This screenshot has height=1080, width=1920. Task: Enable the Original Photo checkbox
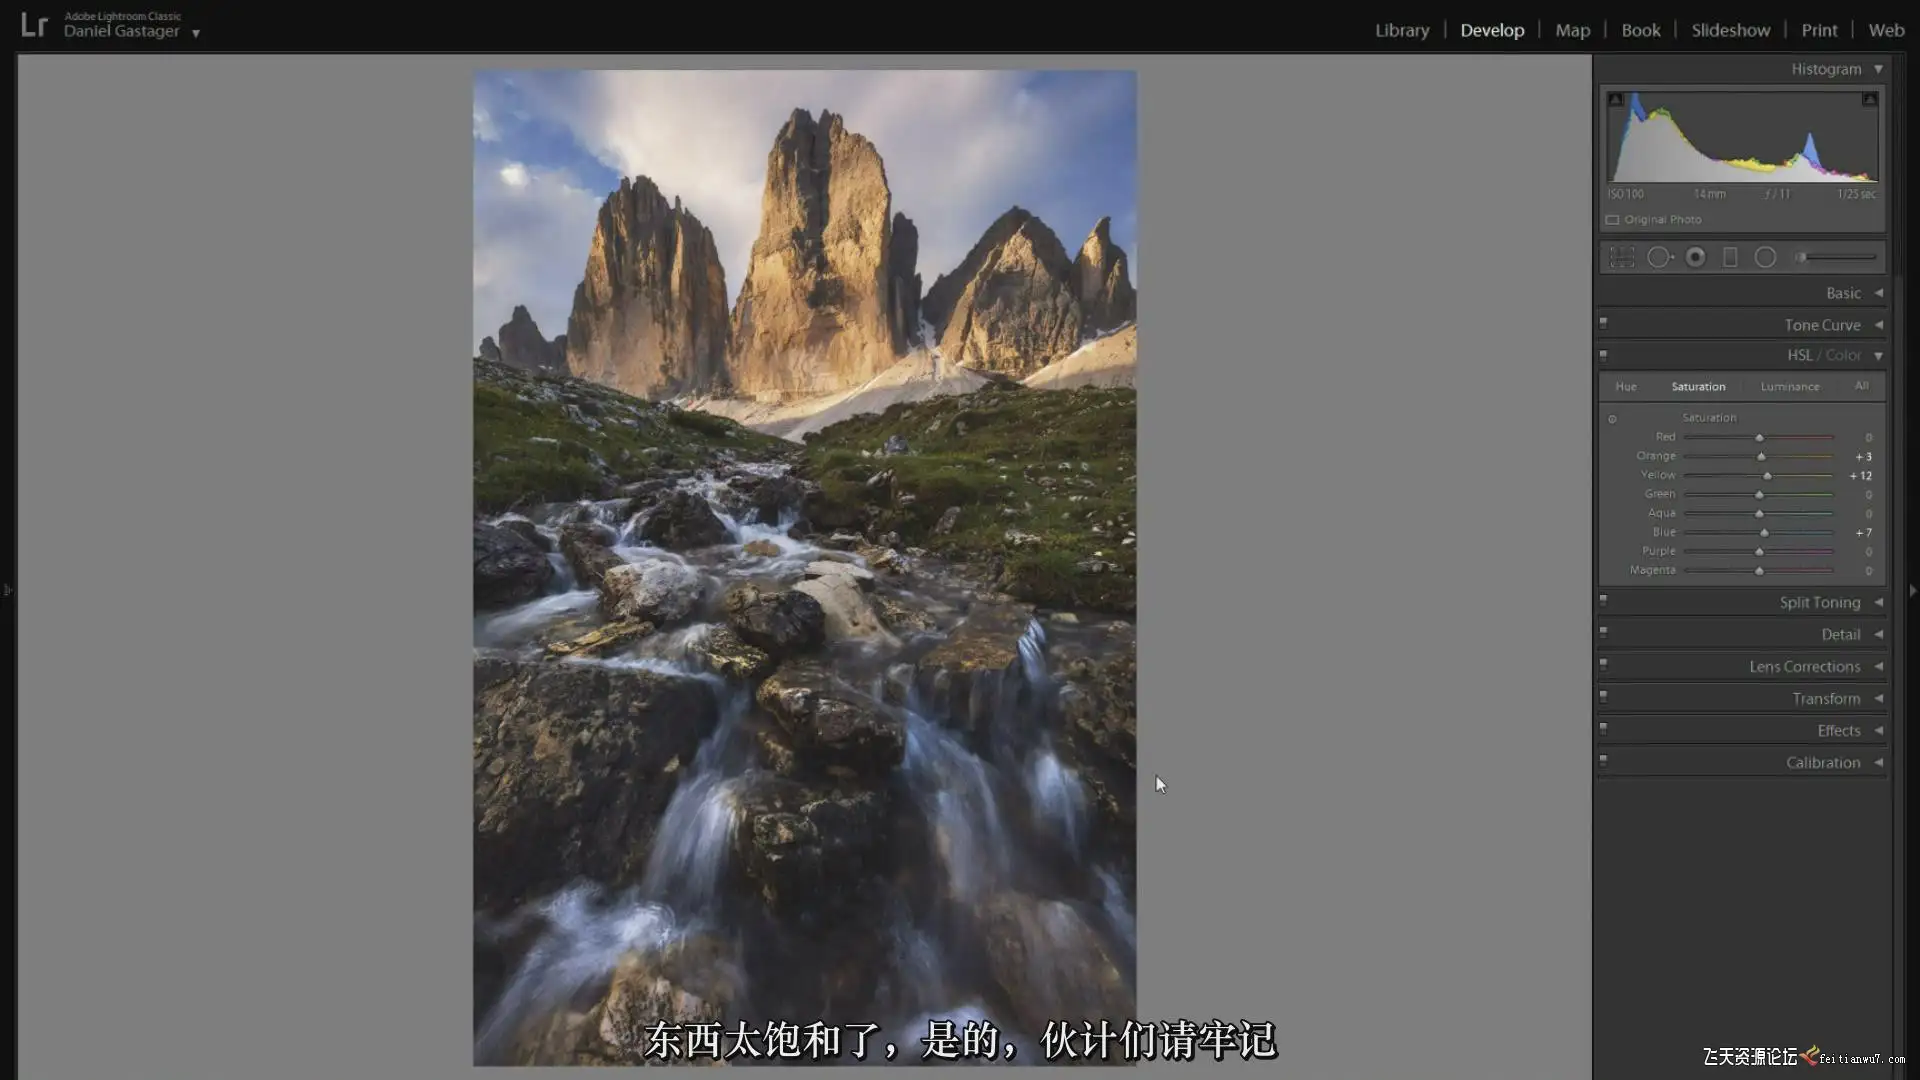click(1612, 220)
